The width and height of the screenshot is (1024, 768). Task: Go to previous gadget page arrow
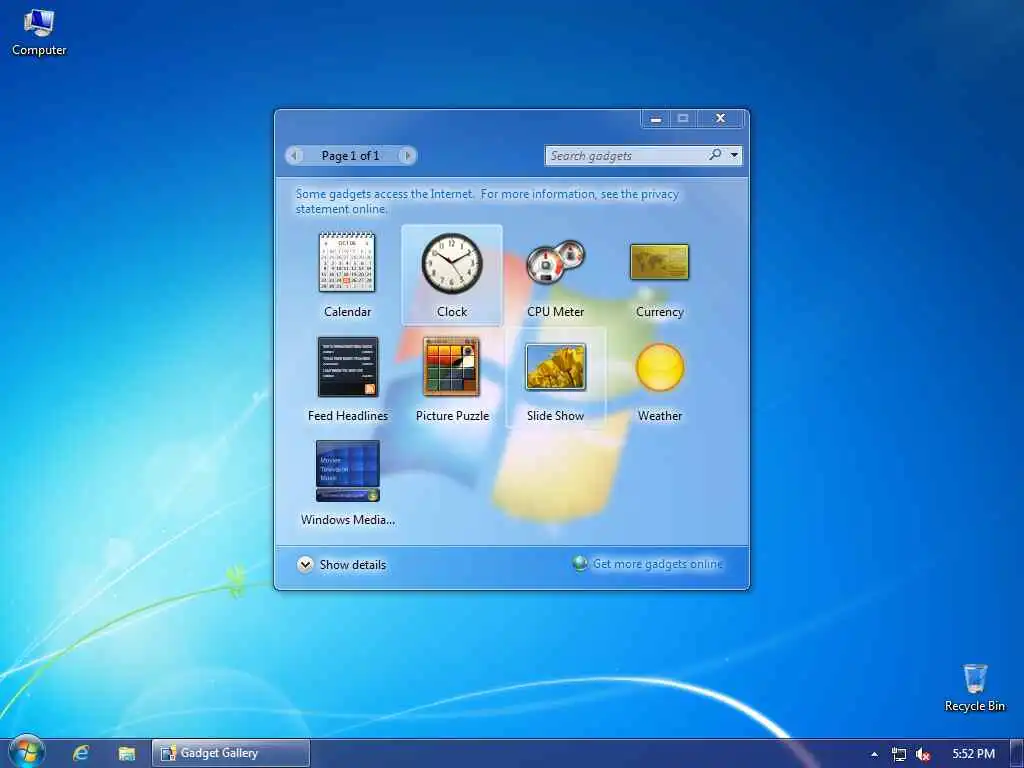click(x=294, y=155)
